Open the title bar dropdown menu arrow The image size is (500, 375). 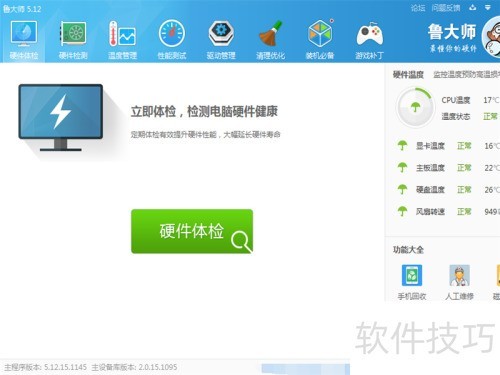click(x=488, y=7)
